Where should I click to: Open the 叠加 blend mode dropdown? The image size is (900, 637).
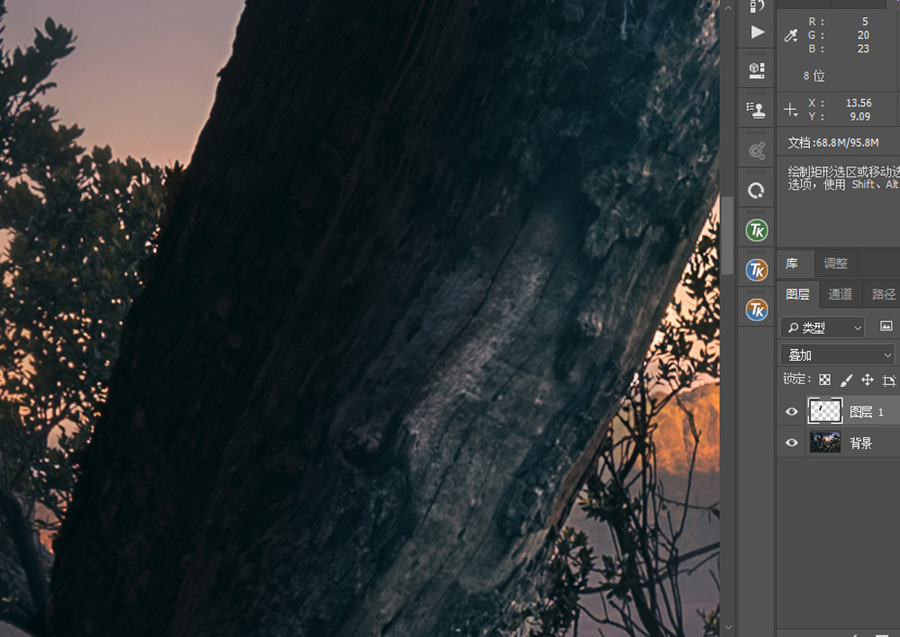pos(837,355)
